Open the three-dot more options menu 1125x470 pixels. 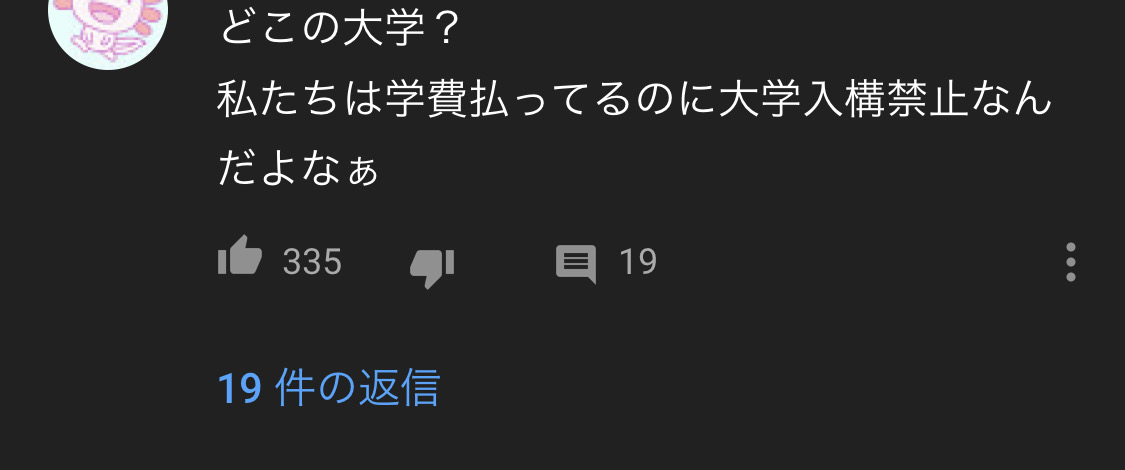(x=1070, y=262)
